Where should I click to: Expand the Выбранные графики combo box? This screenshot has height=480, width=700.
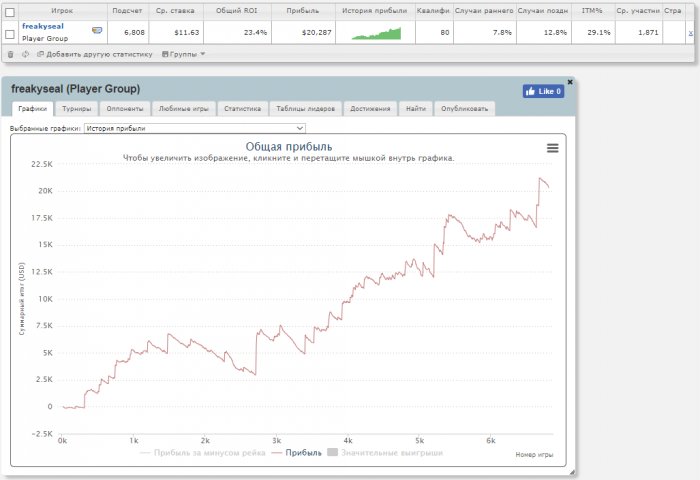tap(195, 128)
